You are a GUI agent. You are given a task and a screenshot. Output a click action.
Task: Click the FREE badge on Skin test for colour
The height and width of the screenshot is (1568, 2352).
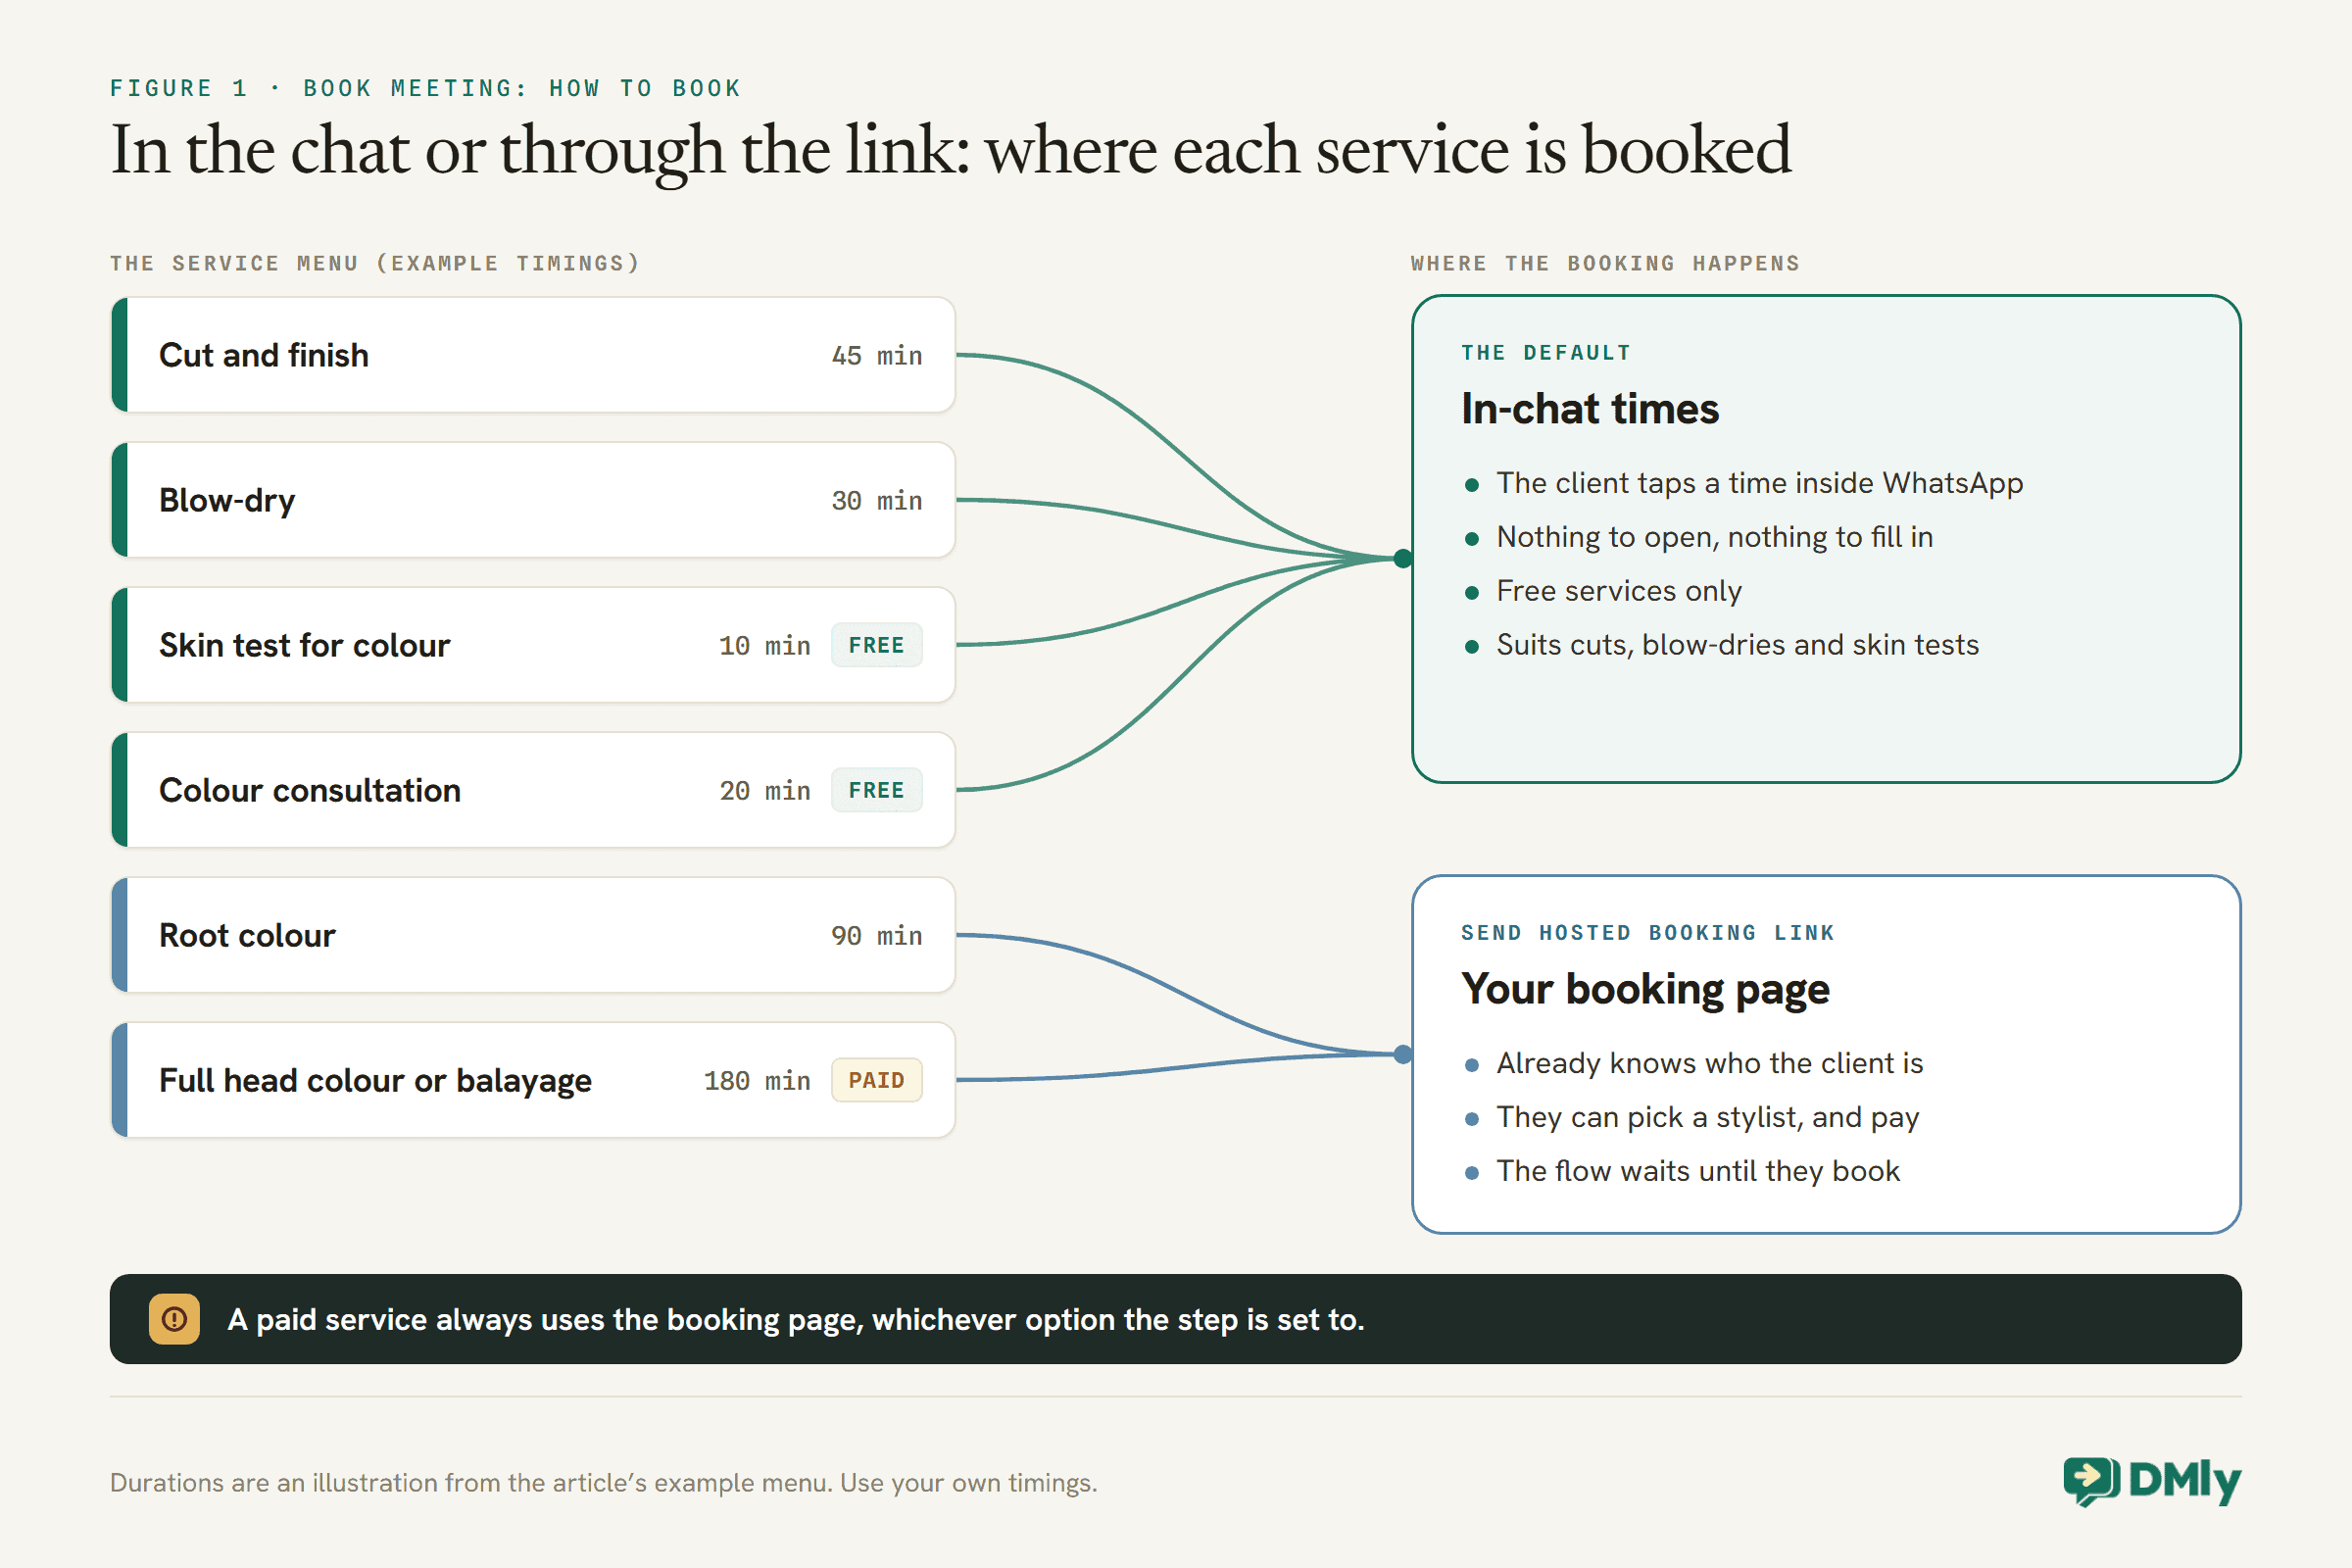[876, 645]
